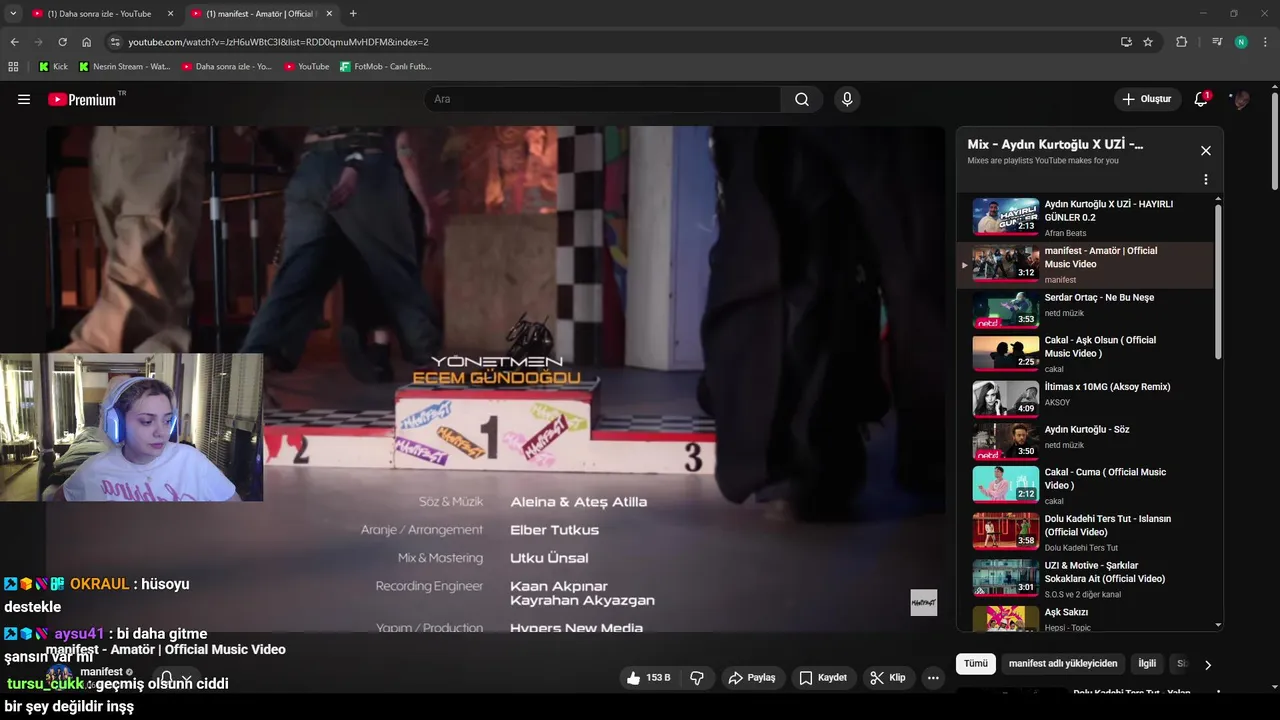The width and height of the screenshot is (1280, 720).
Task: Open Chrome extensions puzzle icon
Action: (x=1181, y=42)
